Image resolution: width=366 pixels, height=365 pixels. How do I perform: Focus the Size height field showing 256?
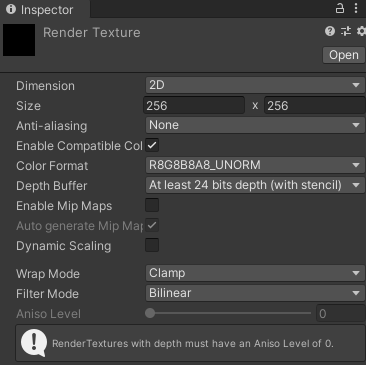(x=315, y=106)
